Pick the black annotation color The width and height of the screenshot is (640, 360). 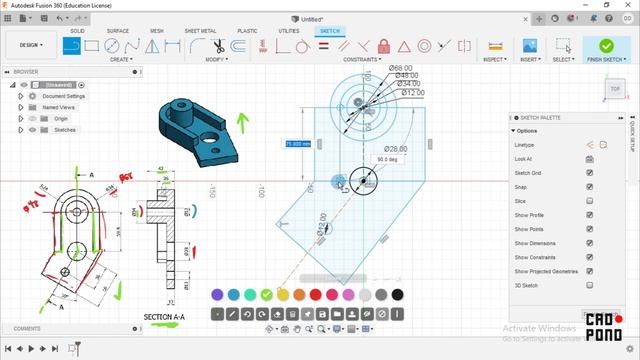pos(398,294)
